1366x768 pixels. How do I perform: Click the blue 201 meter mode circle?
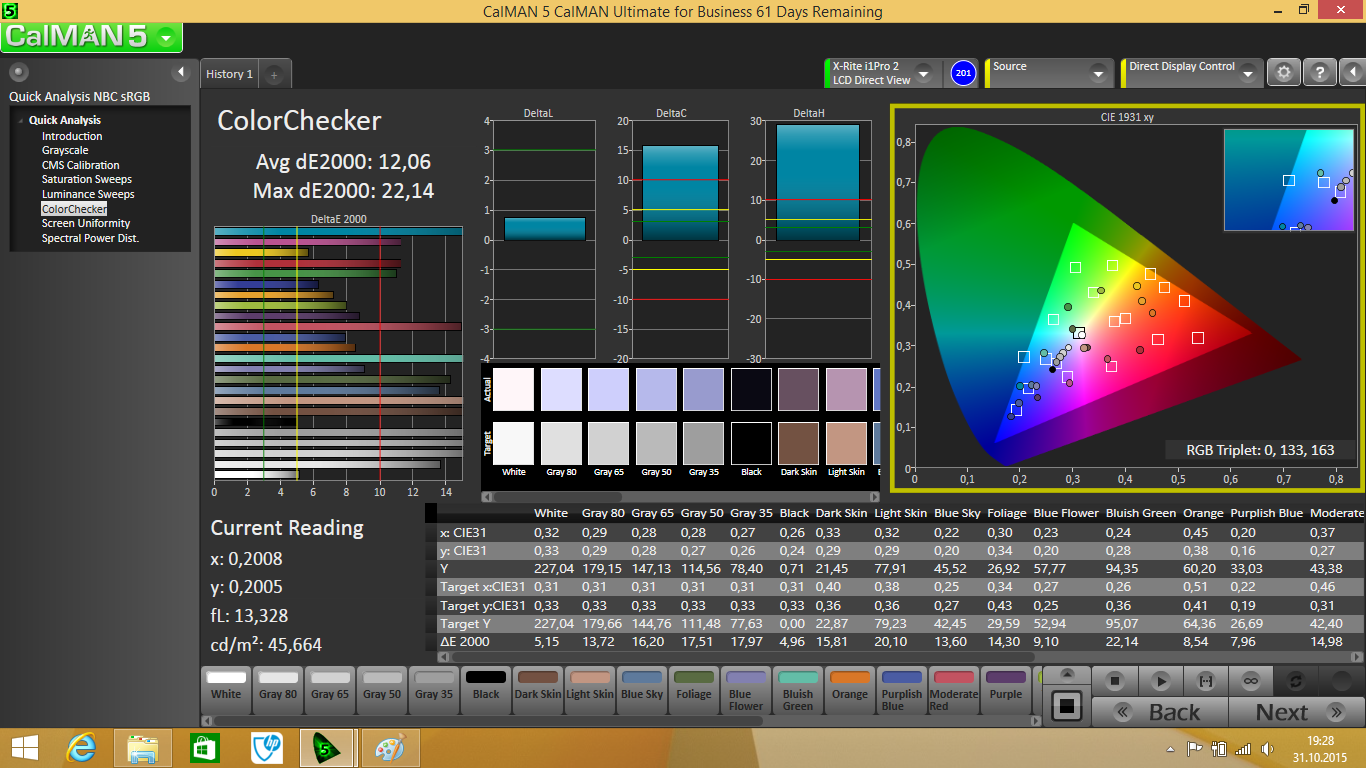963,73
